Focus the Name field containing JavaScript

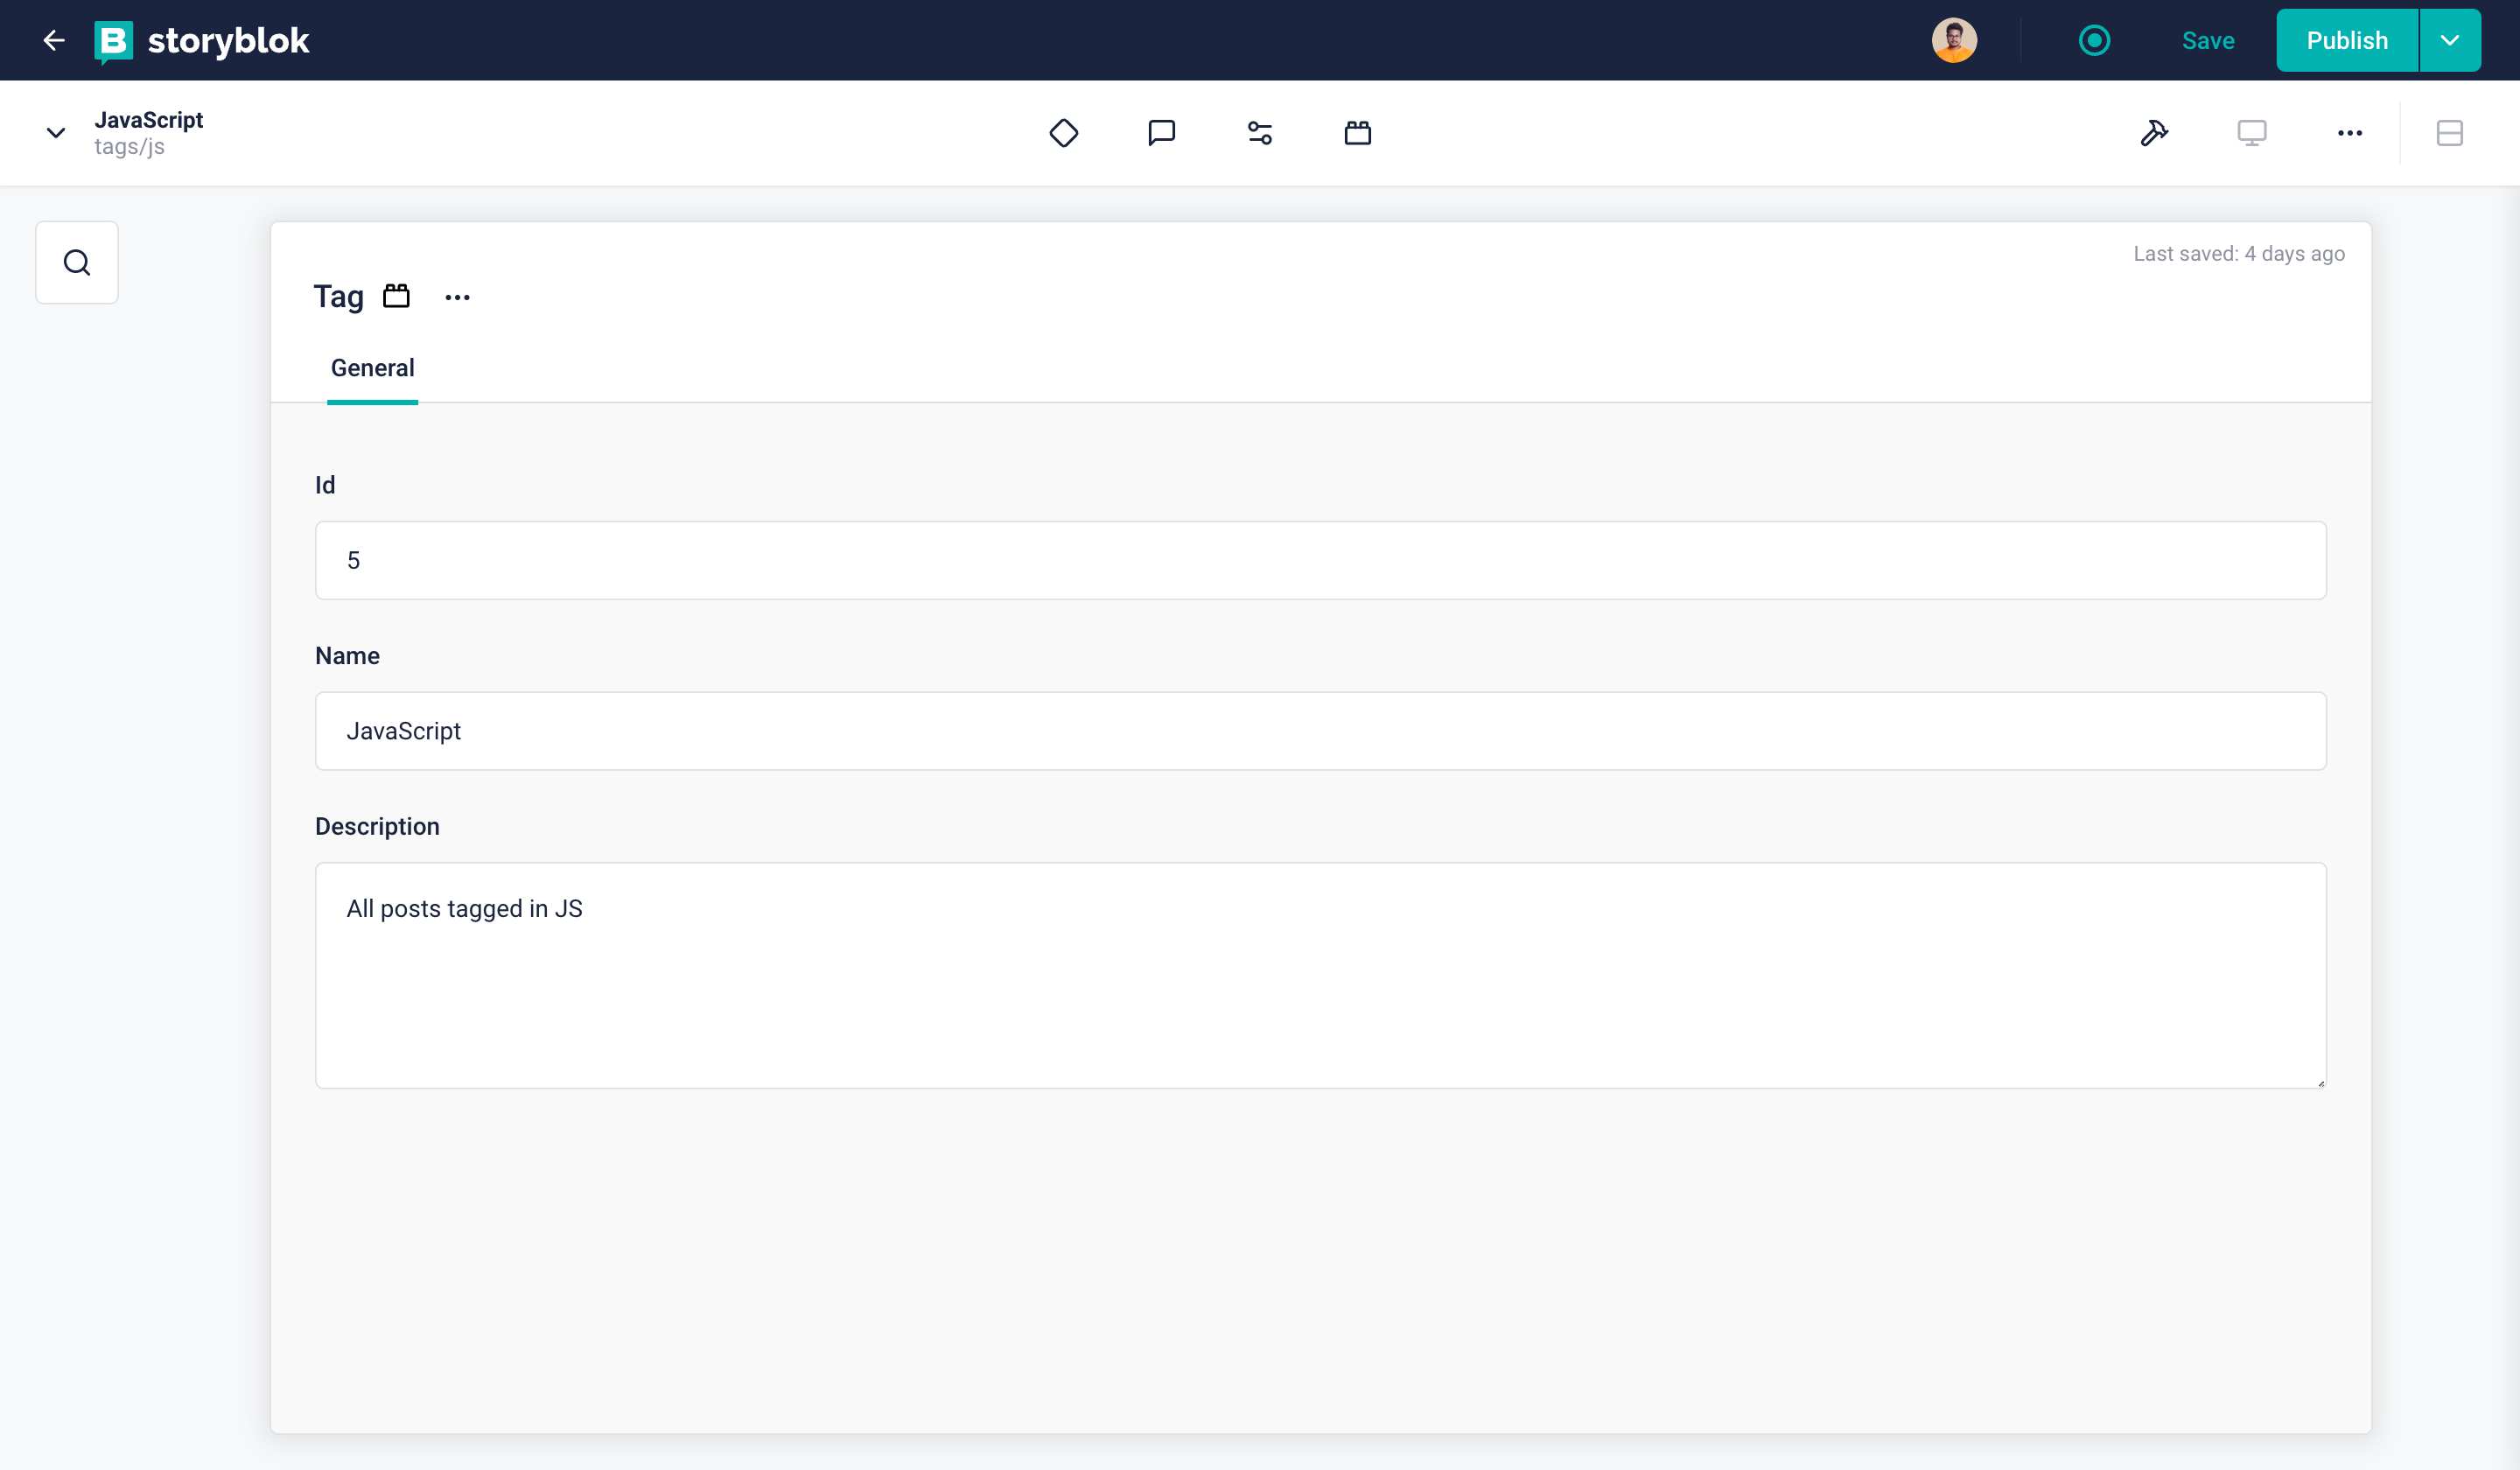1320,731
